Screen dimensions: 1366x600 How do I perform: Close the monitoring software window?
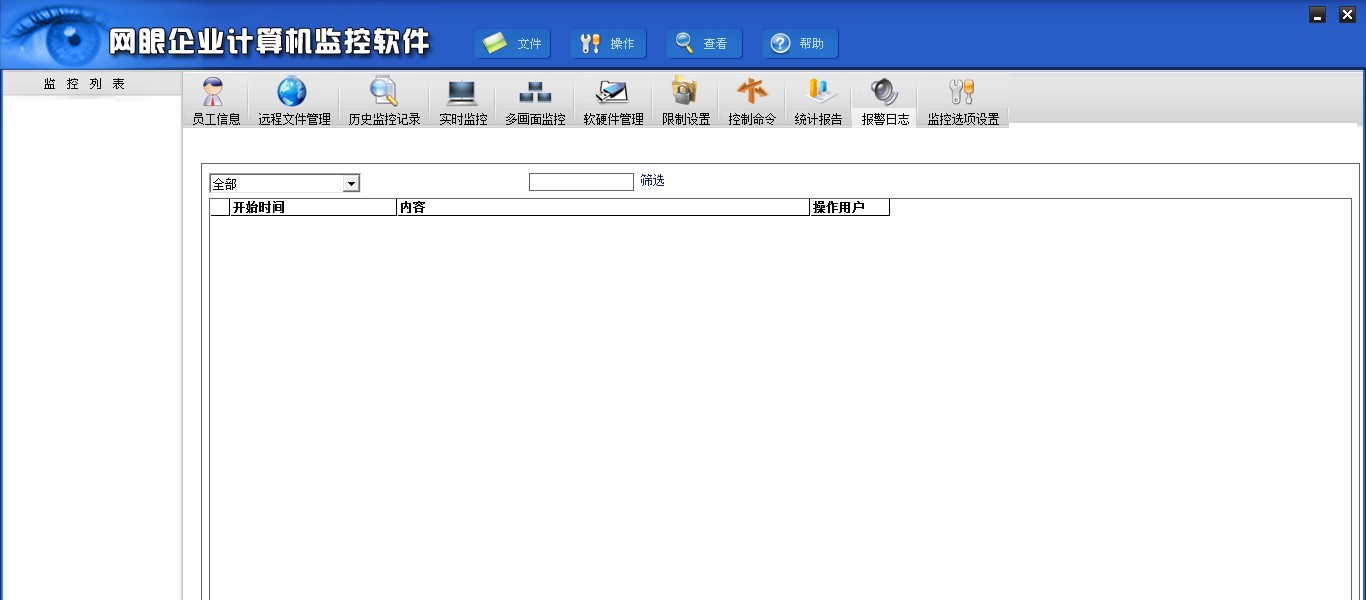coord(1347,15)
